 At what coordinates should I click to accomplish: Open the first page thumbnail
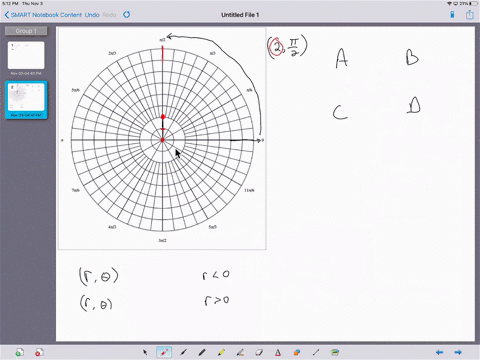coord(26,55)
